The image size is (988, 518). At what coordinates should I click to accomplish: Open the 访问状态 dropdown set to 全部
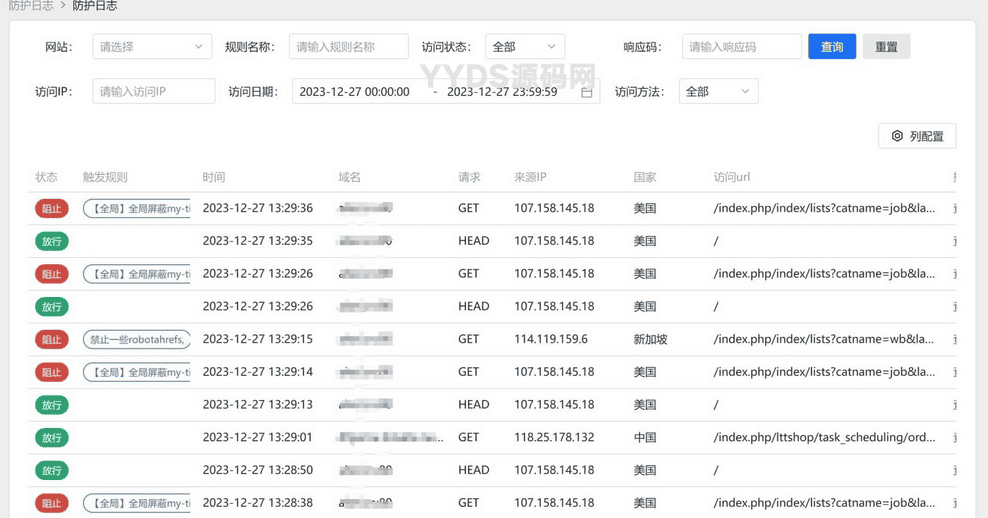(524, 47)
